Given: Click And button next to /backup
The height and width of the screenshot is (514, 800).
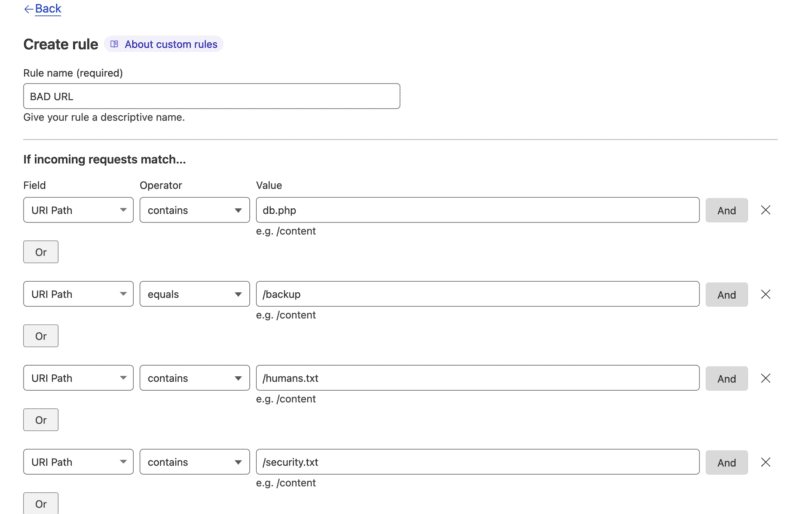Looking at the screenshot, I should point(726,294).
